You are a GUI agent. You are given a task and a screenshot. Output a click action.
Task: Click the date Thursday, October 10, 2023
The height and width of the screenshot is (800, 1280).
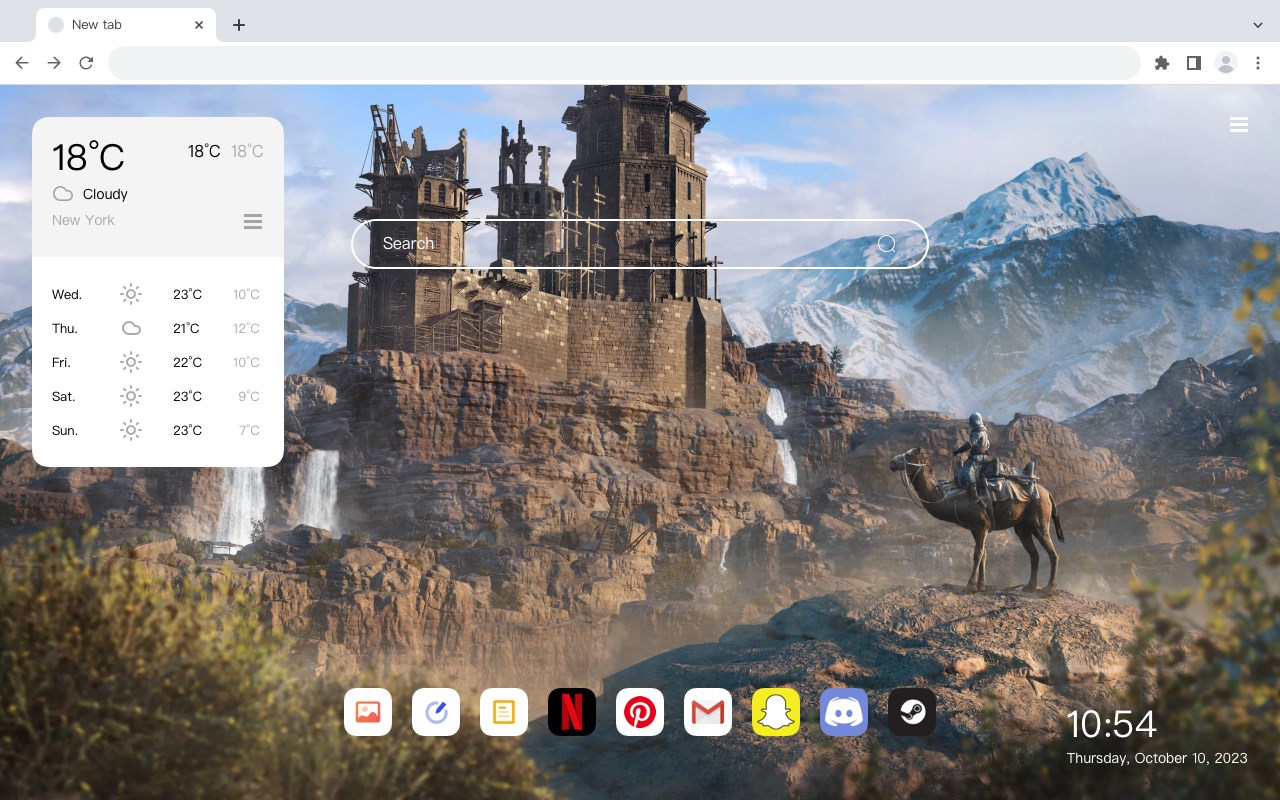(x=1157, y=758)
